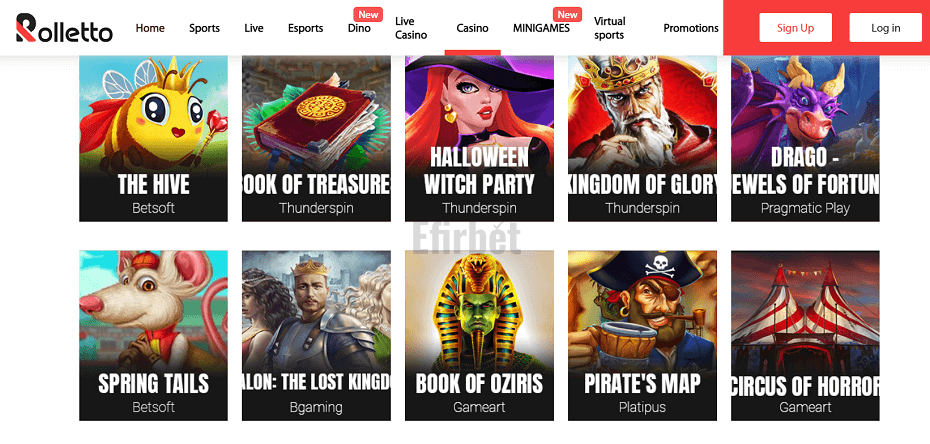The image size is (930, 444).
Task: Open Circus of Horror game tile
Action: pyautogui.click(x=805, y=336)
